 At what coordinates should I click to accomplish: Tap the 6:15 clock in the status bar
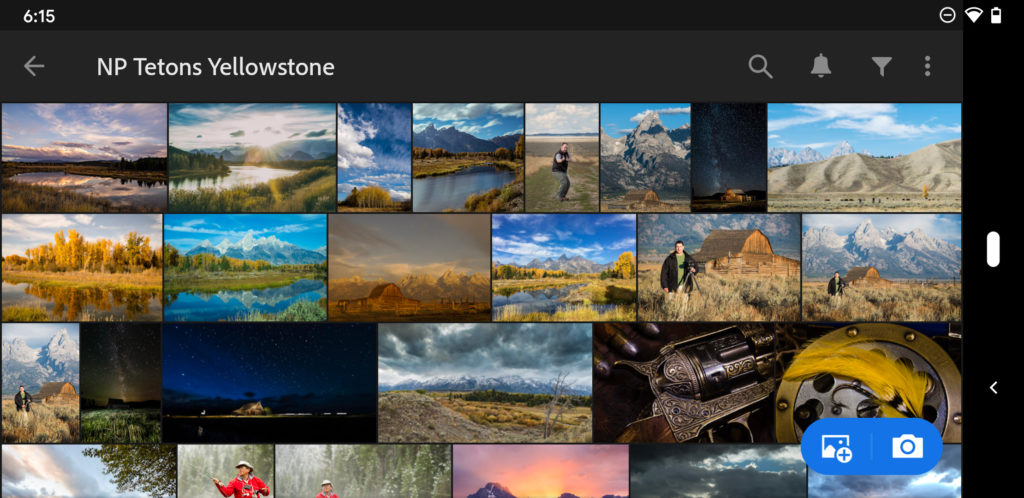click(39, 16)
